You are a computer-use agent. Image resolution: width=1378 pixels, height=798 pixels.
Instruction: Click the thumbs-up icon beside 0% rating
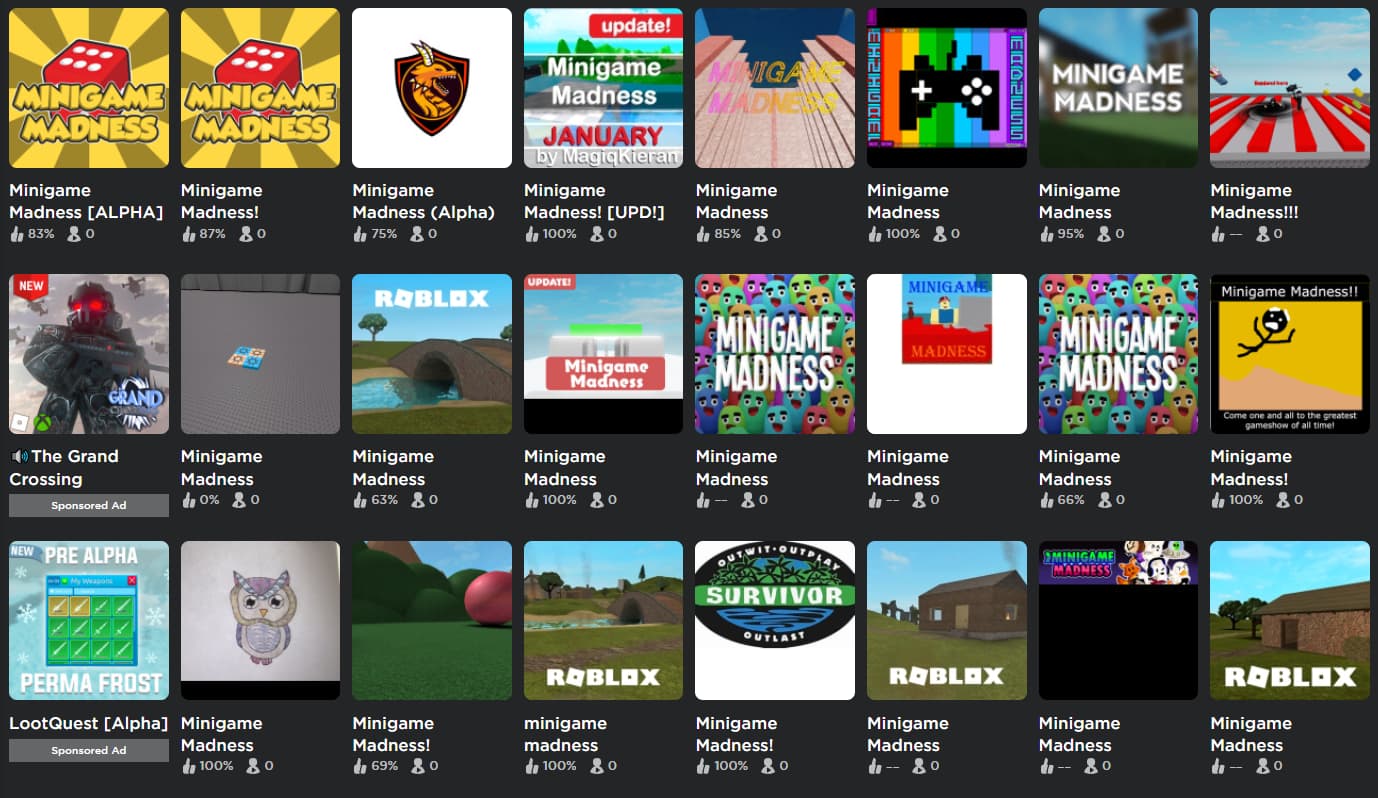188,500
